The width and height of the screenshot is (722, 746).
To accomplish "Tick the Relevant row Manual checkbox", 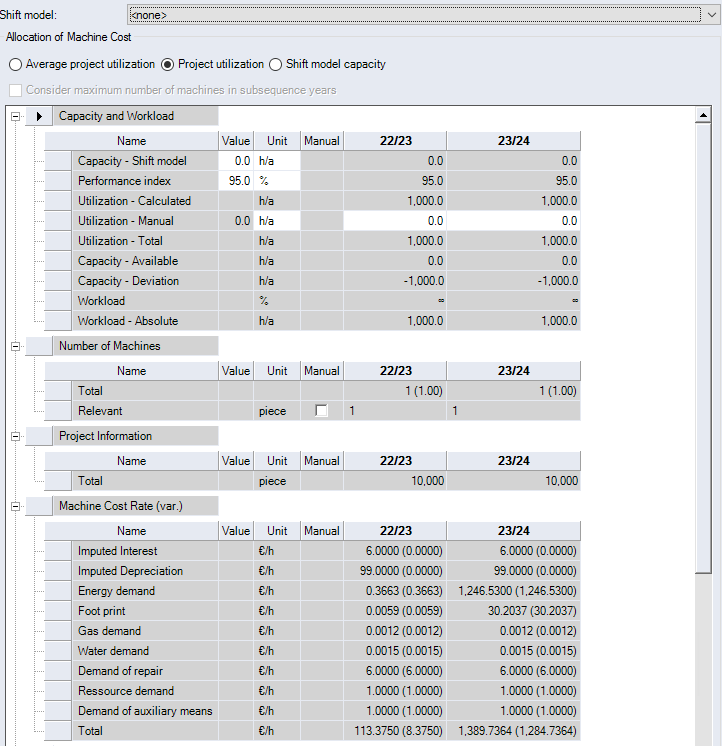I will point(322,411).
